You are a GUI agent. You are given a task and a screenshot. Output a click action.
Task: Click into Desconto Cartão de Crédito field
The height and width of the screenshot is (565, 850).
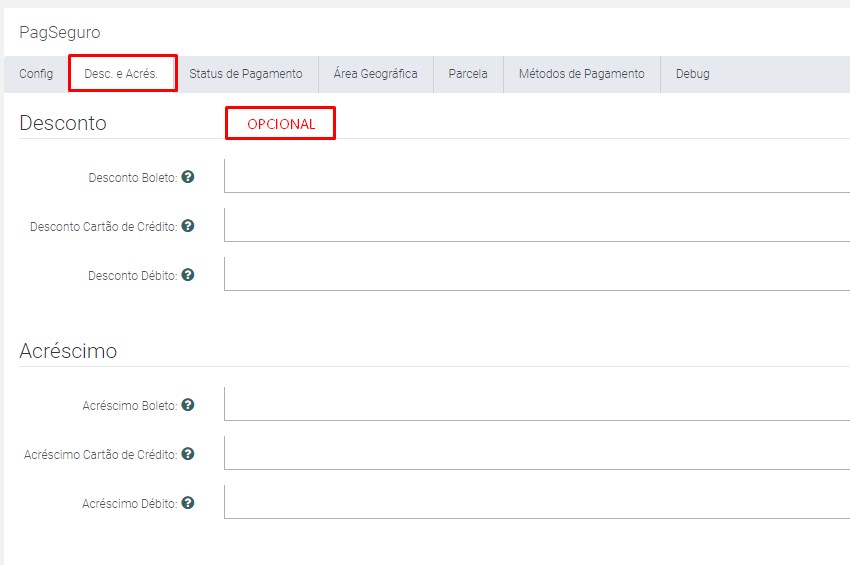point(536,225)
